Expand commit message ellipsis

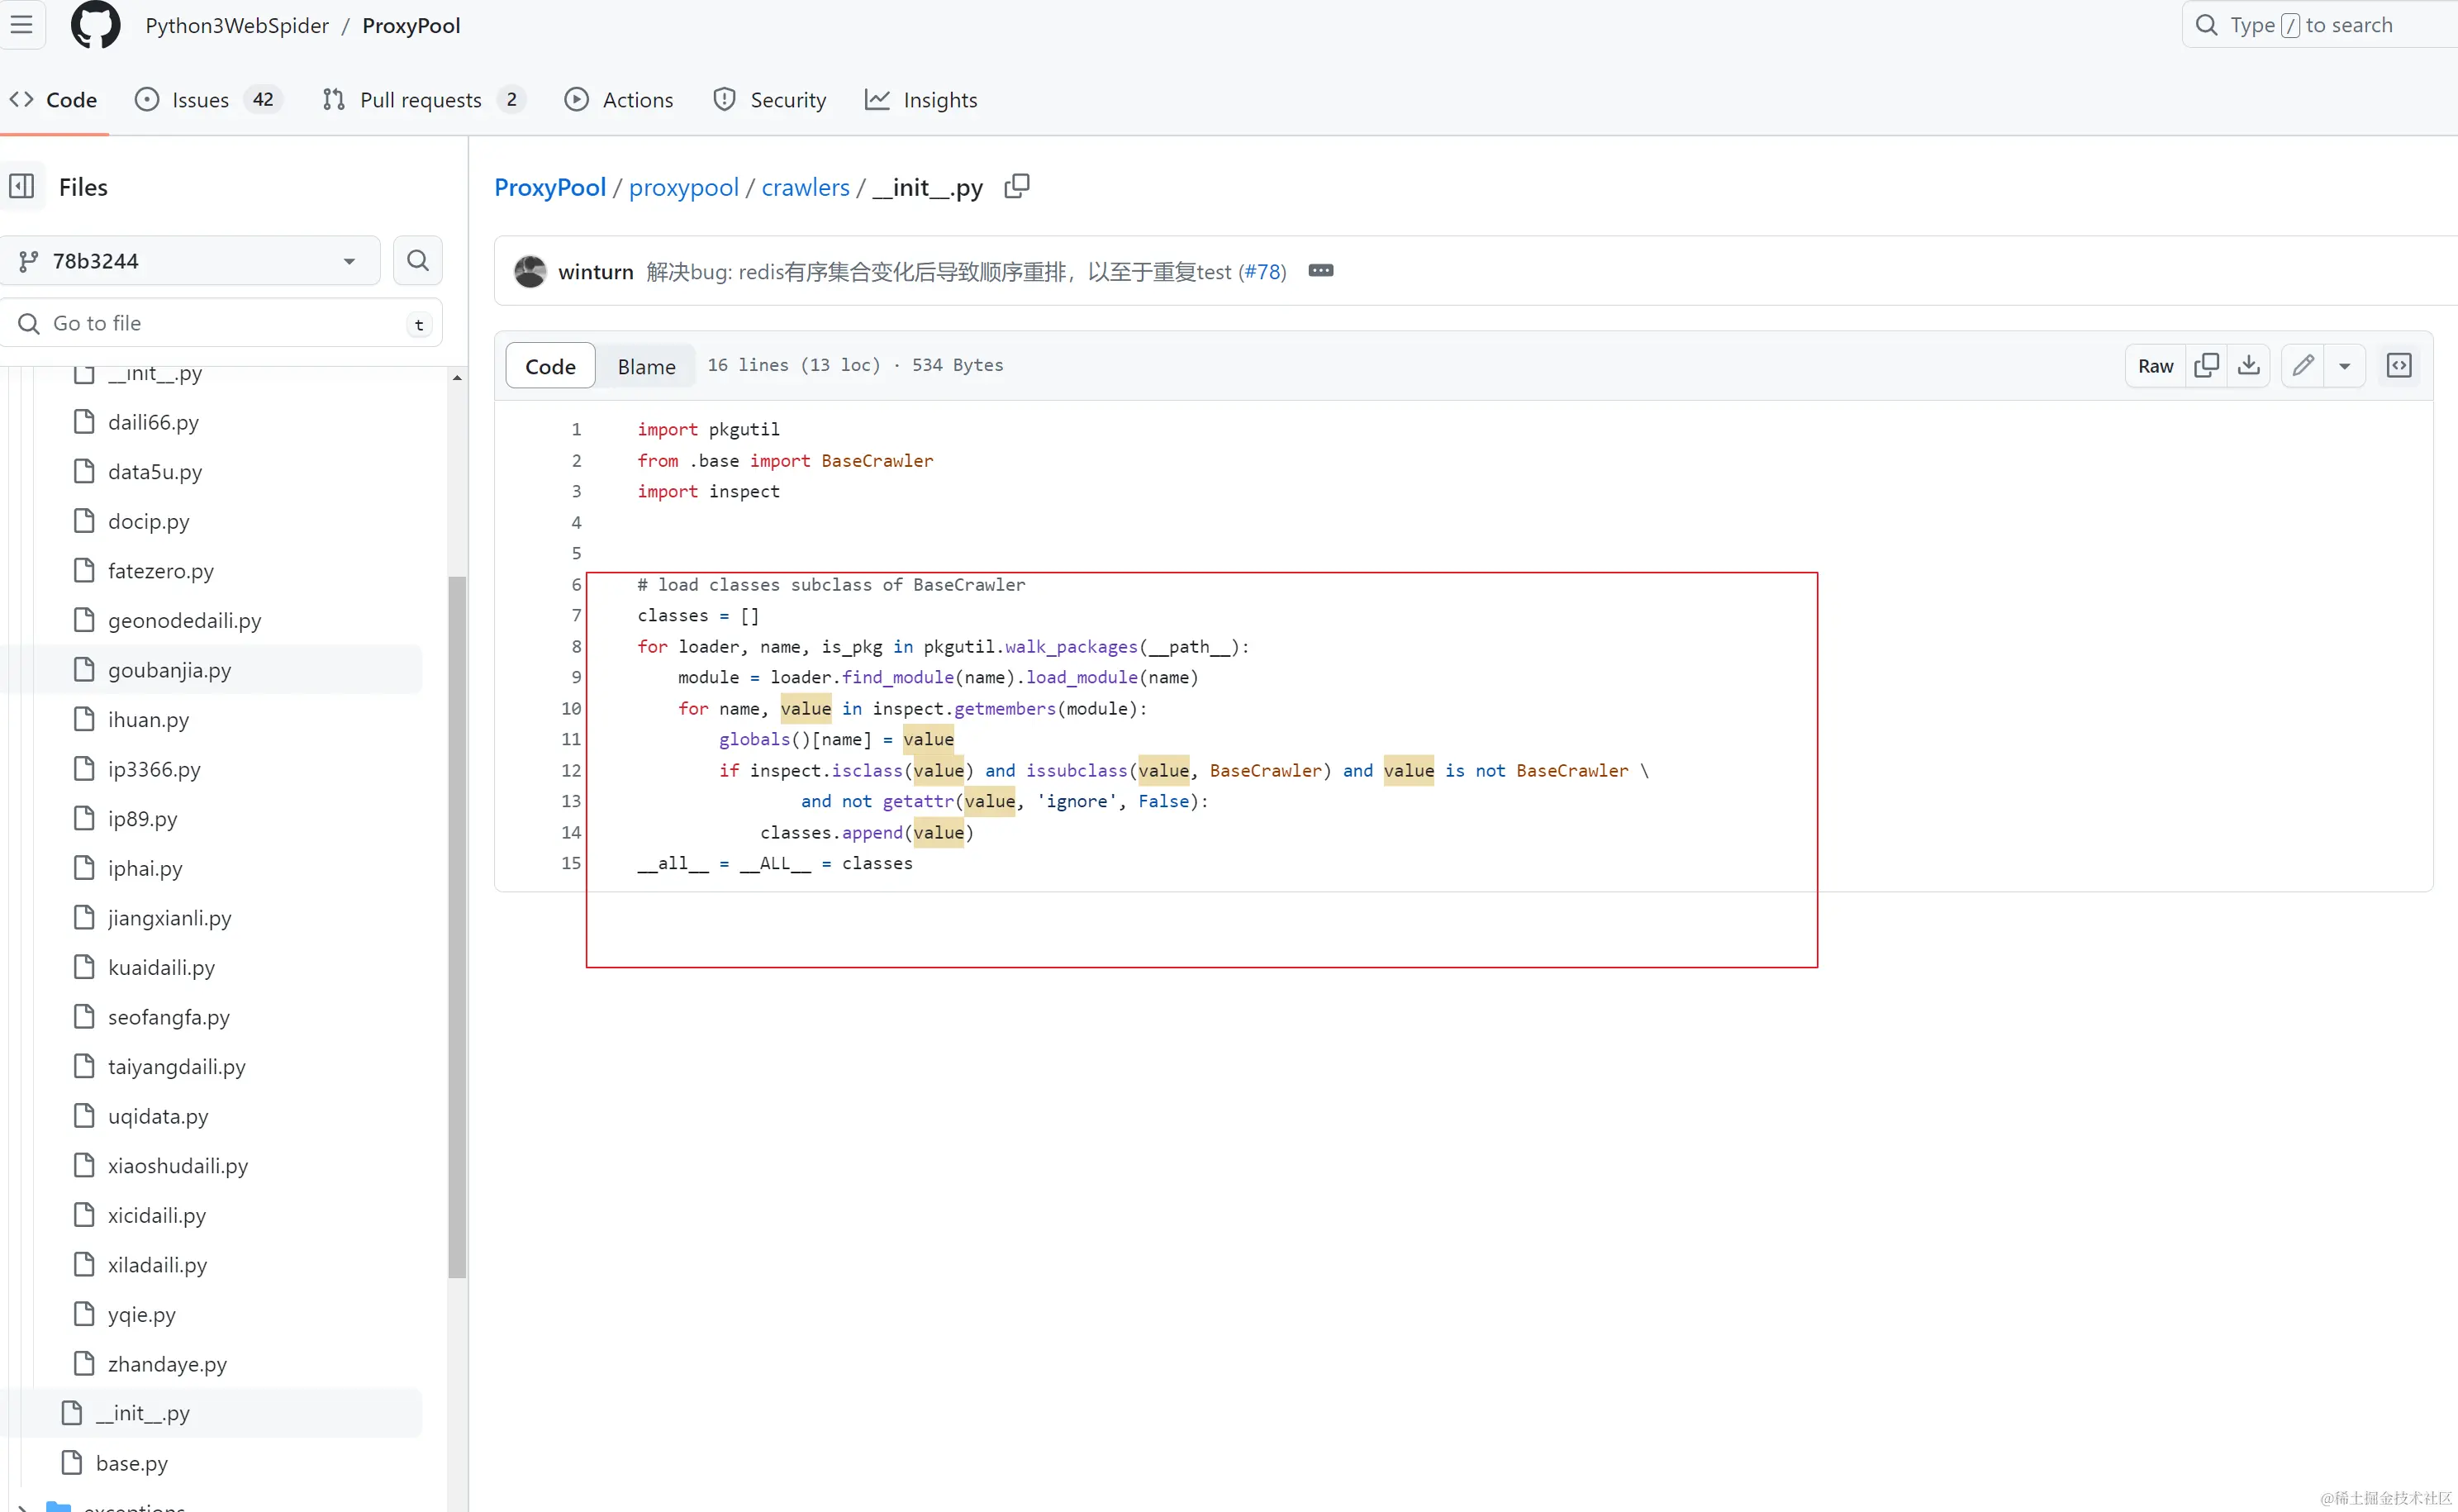1320,271
